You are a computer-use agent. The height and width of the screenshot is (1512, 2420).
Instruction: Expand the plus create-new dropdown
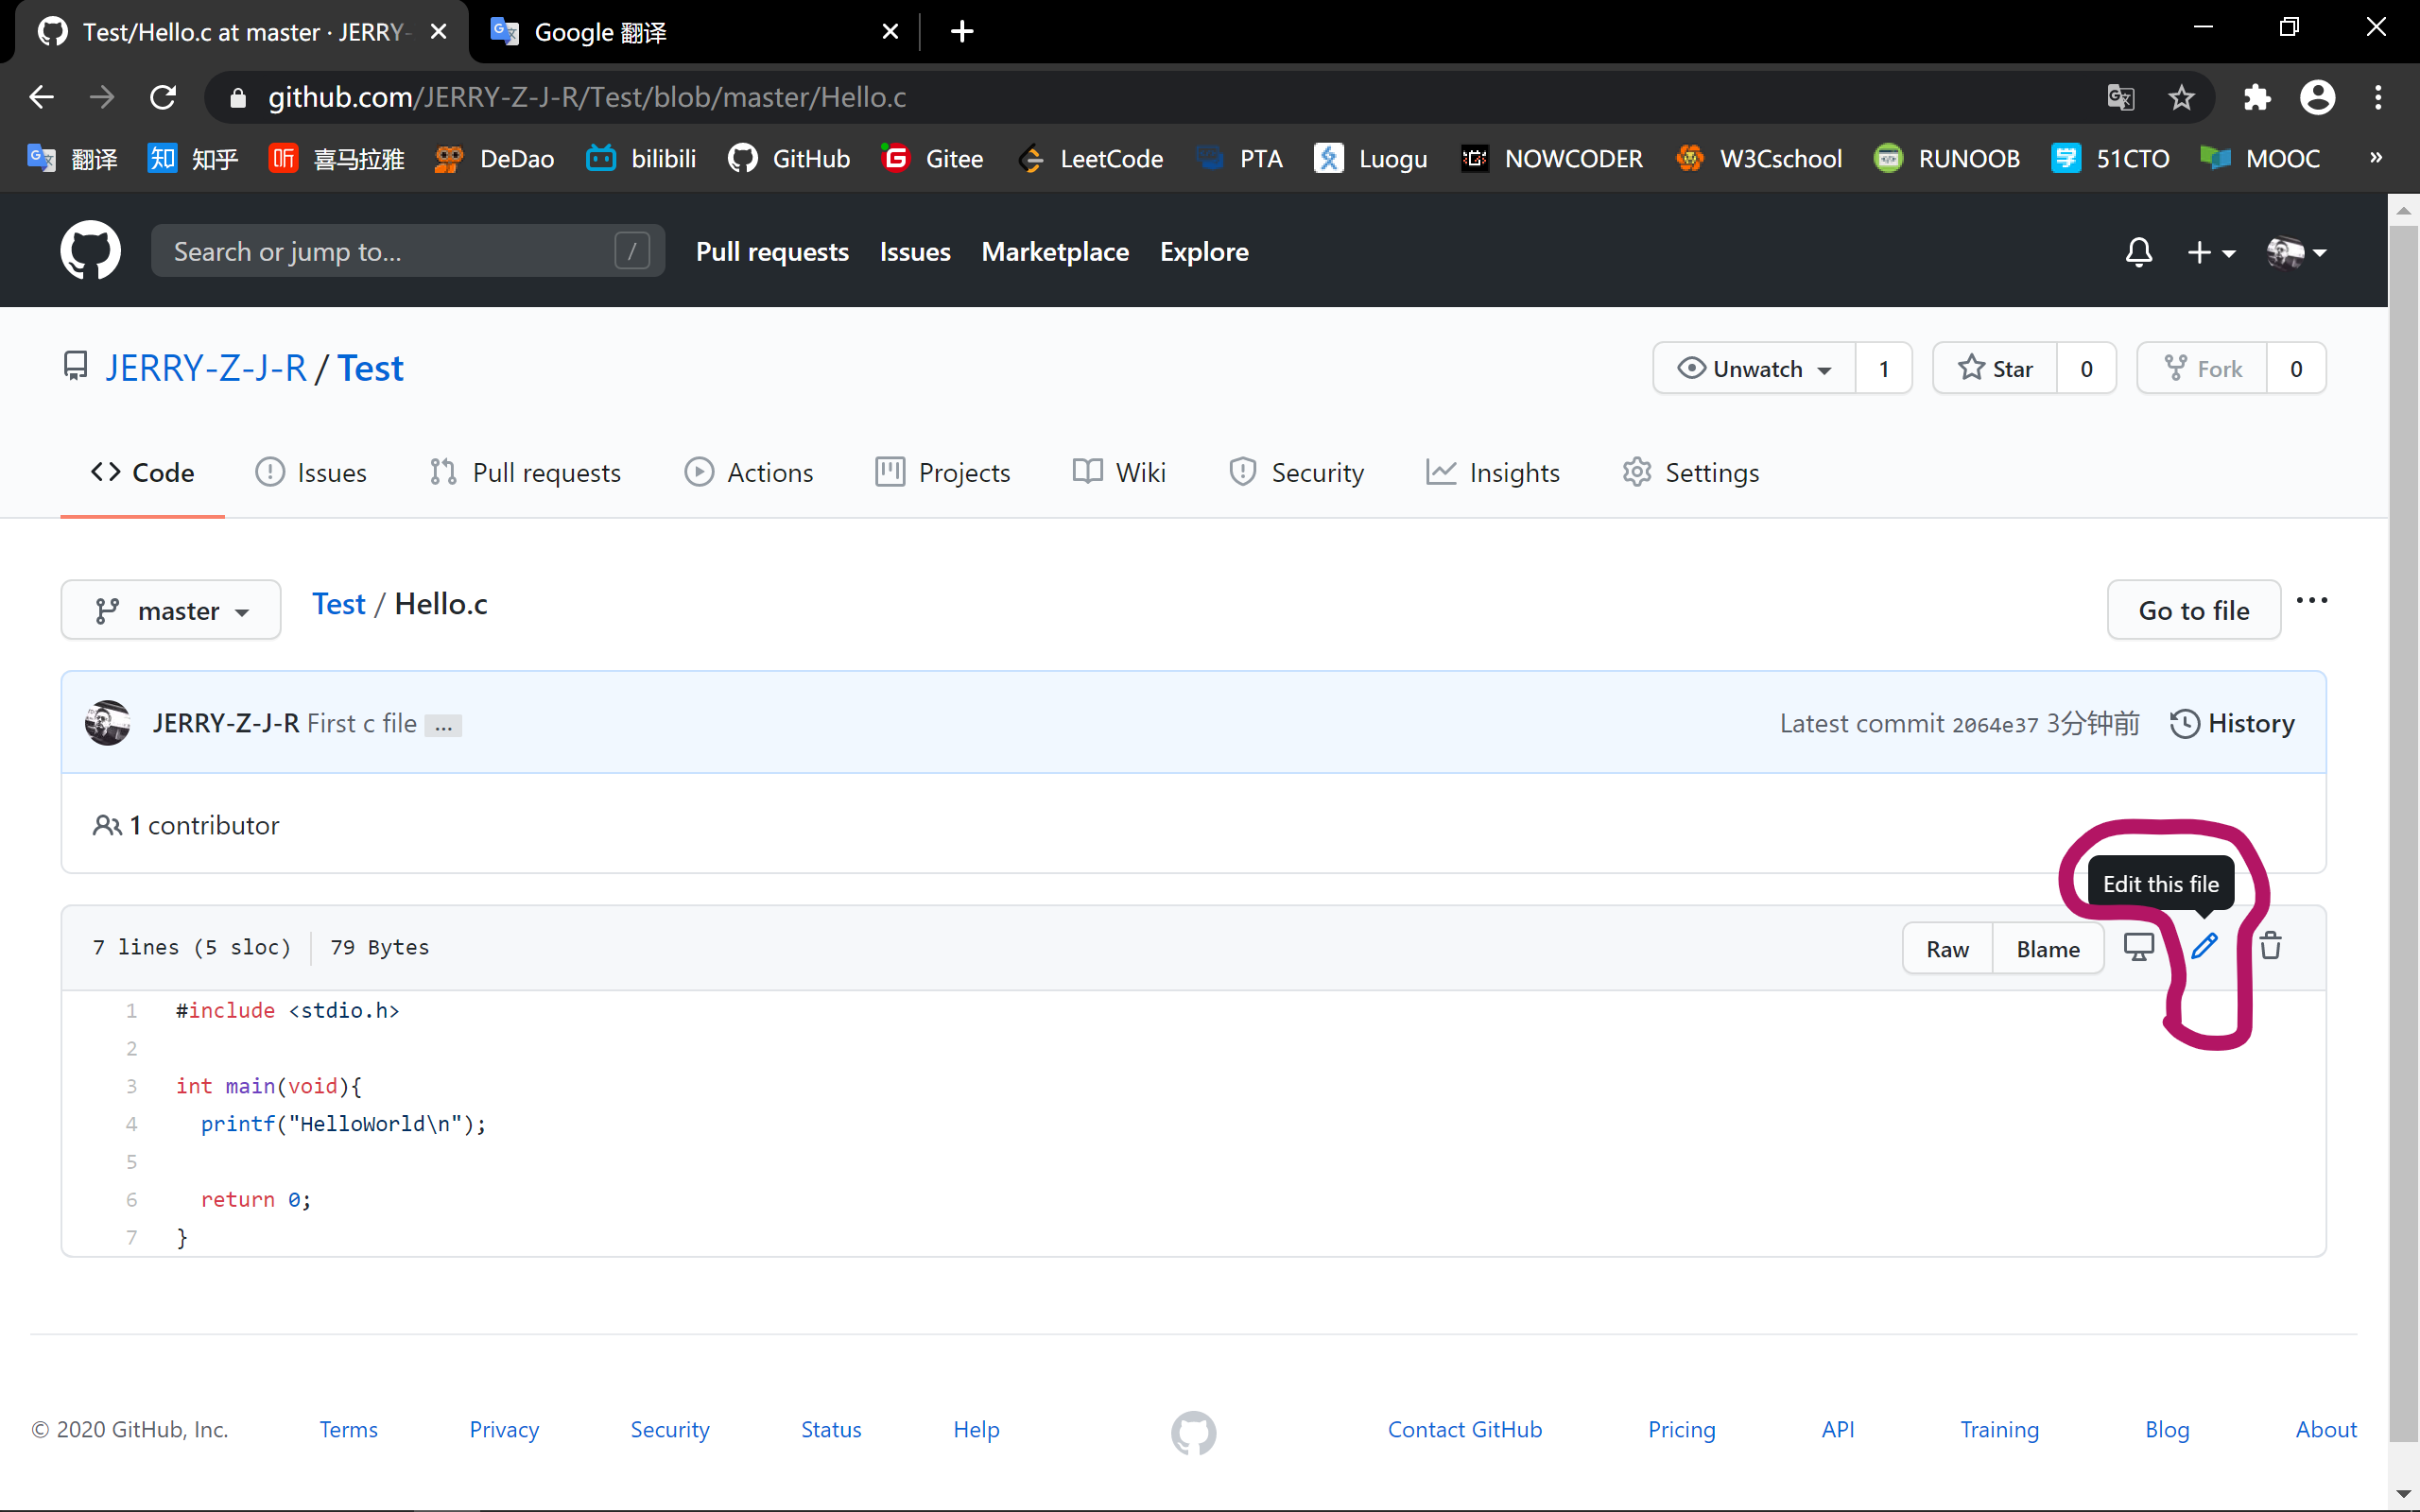[2210, 252]
